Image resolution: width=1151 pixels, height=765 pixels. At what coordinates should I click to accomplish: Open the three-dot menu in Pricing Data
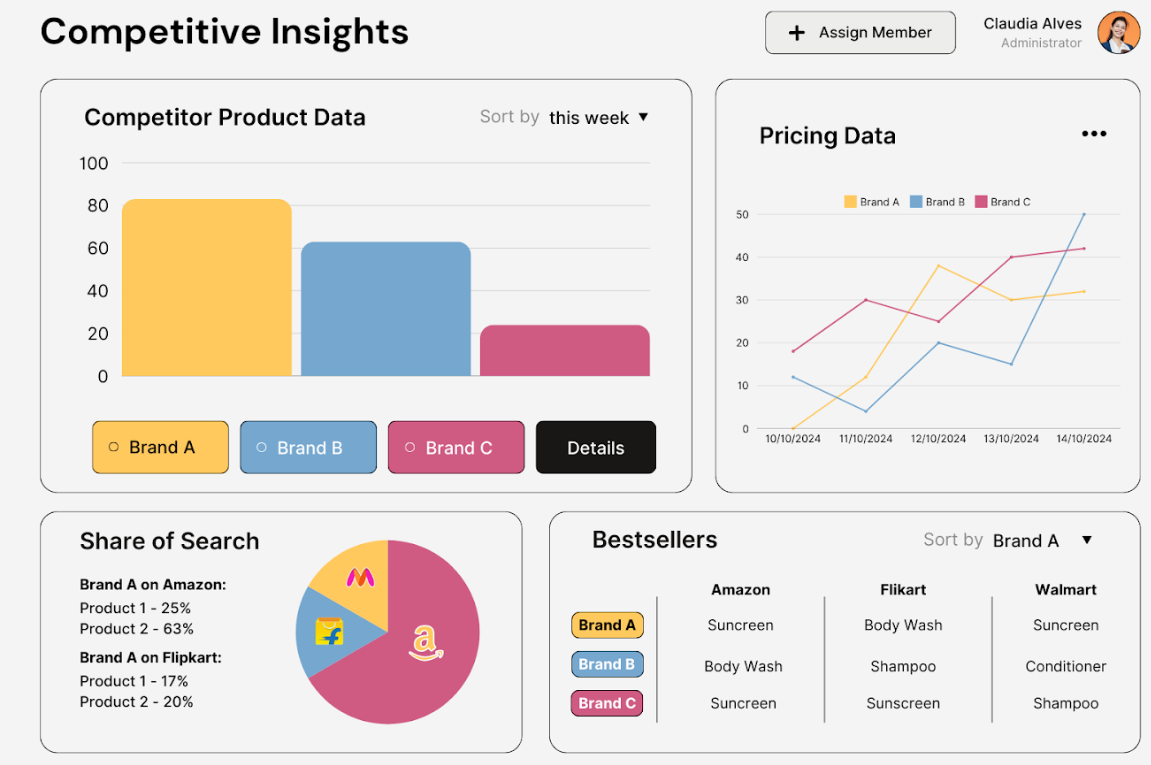pyautogui.click(x=1094, y=134)
